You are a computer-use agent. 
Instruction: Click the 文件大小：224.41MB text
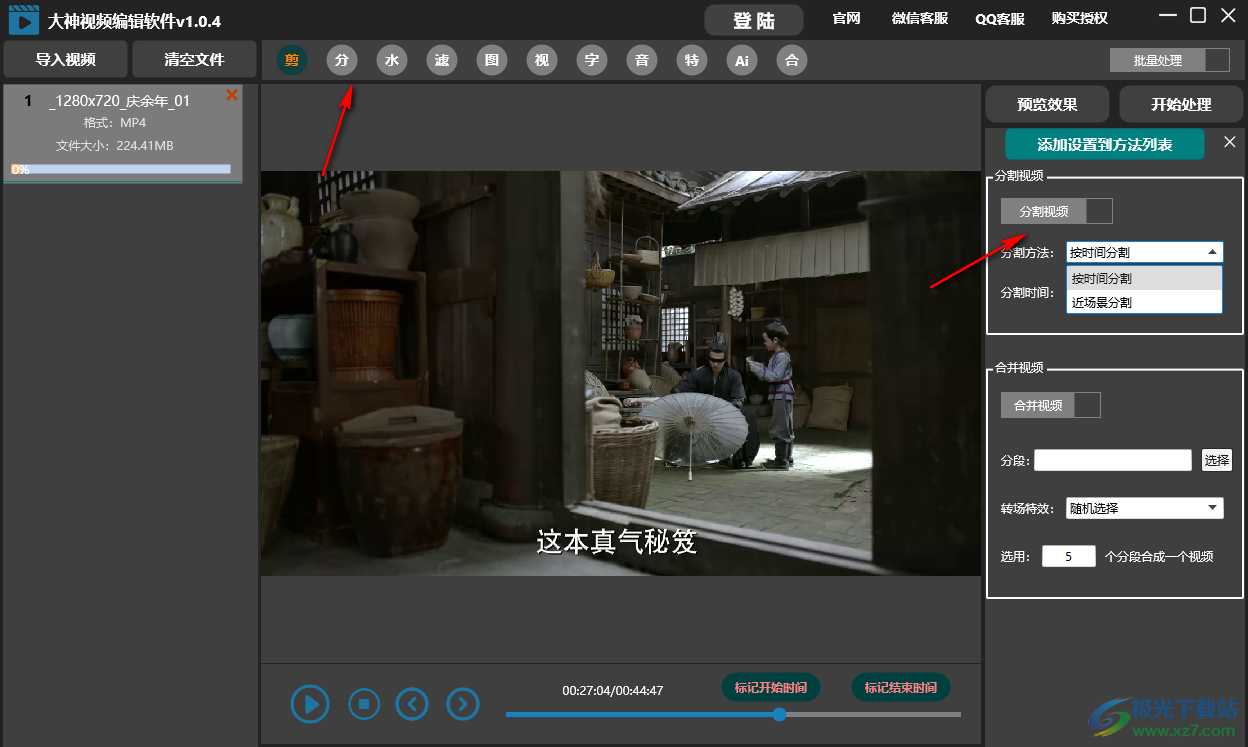coord(115,146)
